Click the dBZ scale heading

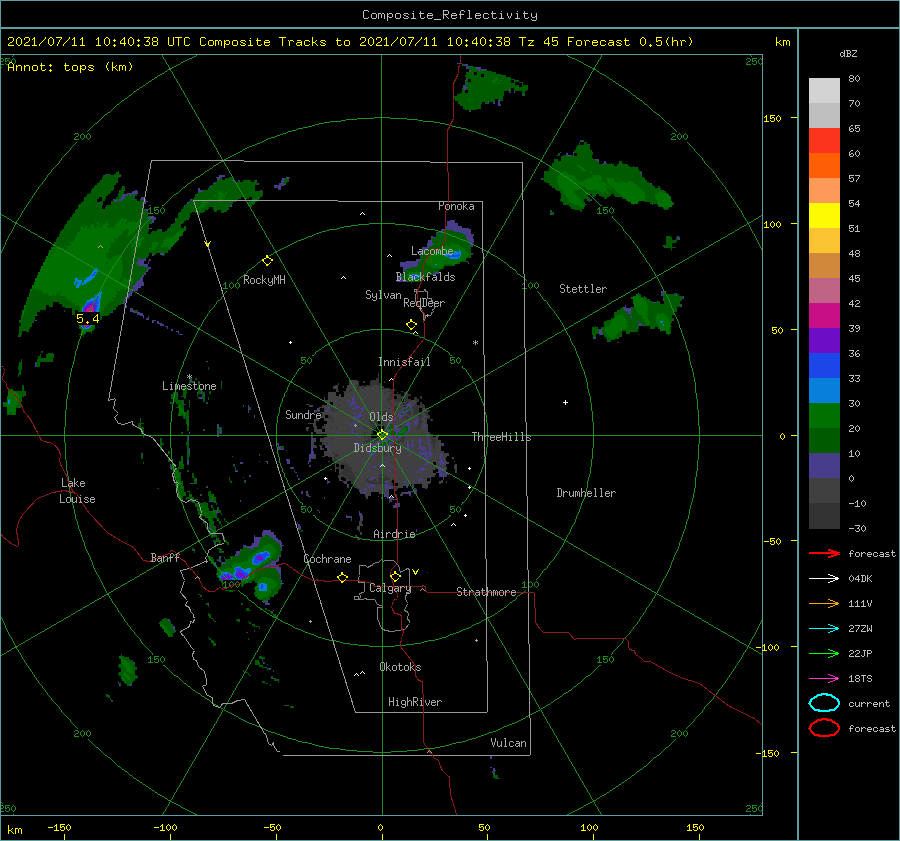[848, 54]
